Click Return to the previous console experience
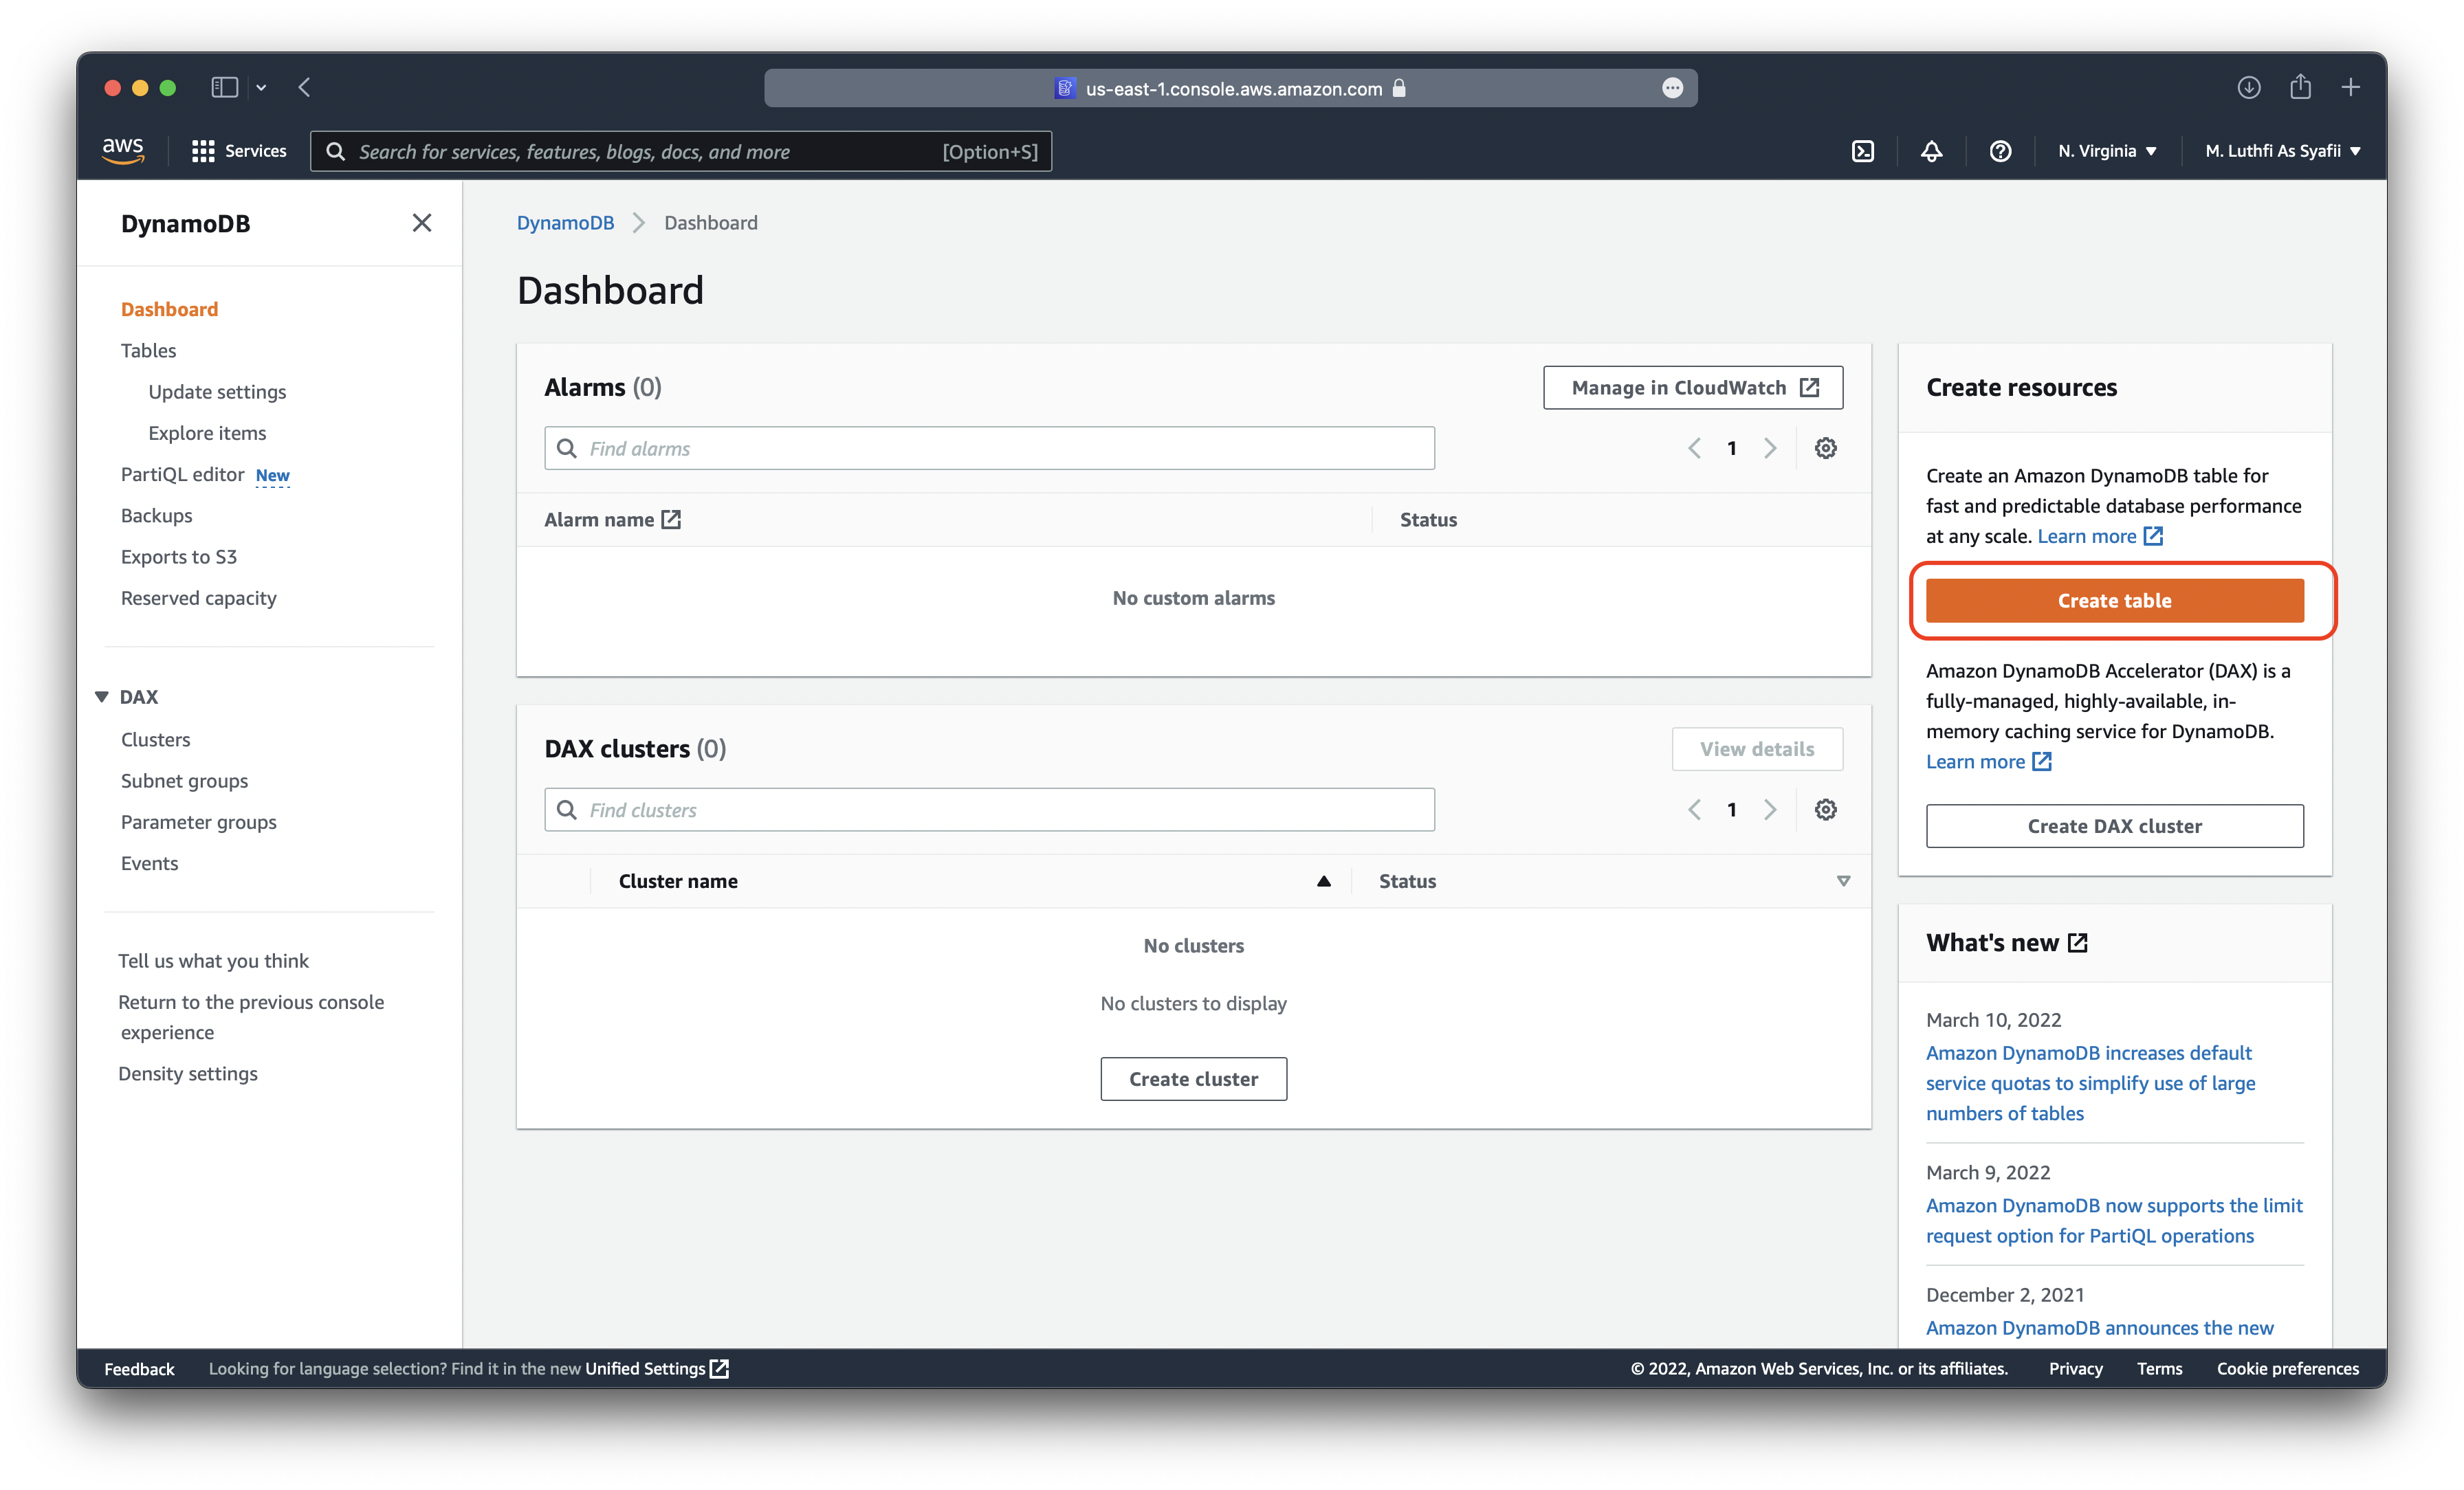Viewport: 2464px width, 1490px height. pyautogui.click(x=251, y=1016)
